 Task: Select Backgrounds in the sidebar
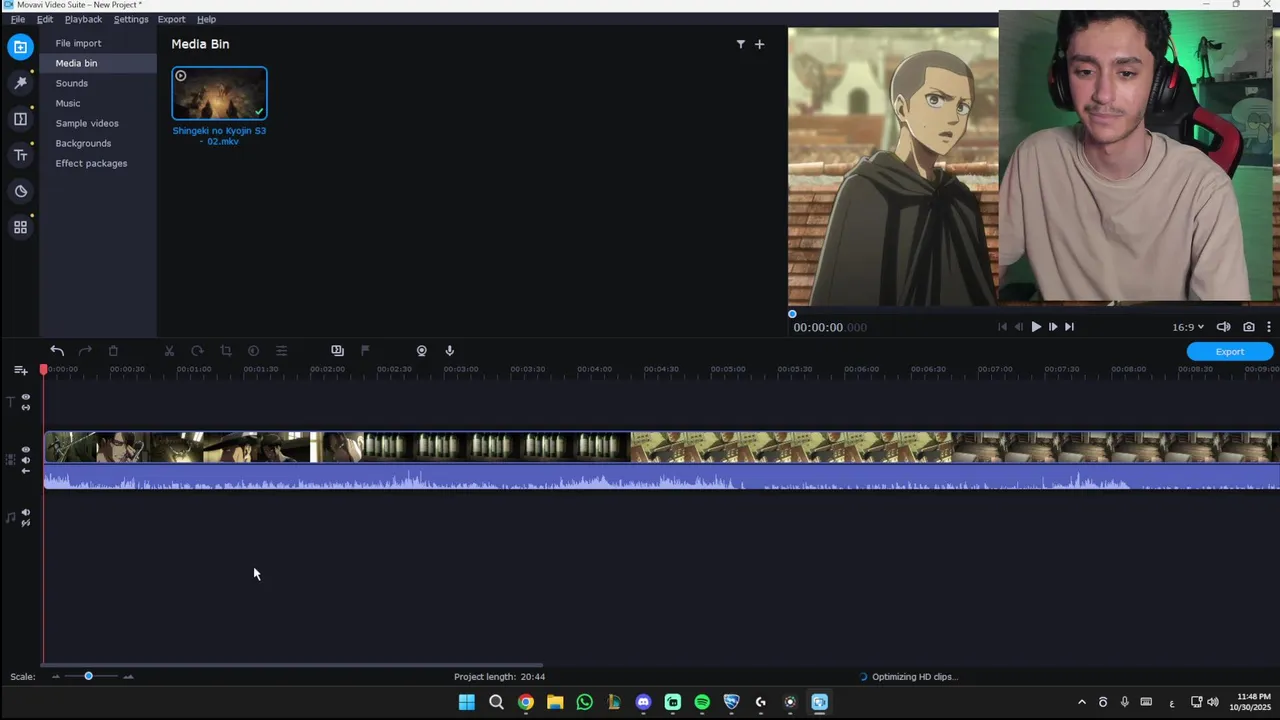98,143
